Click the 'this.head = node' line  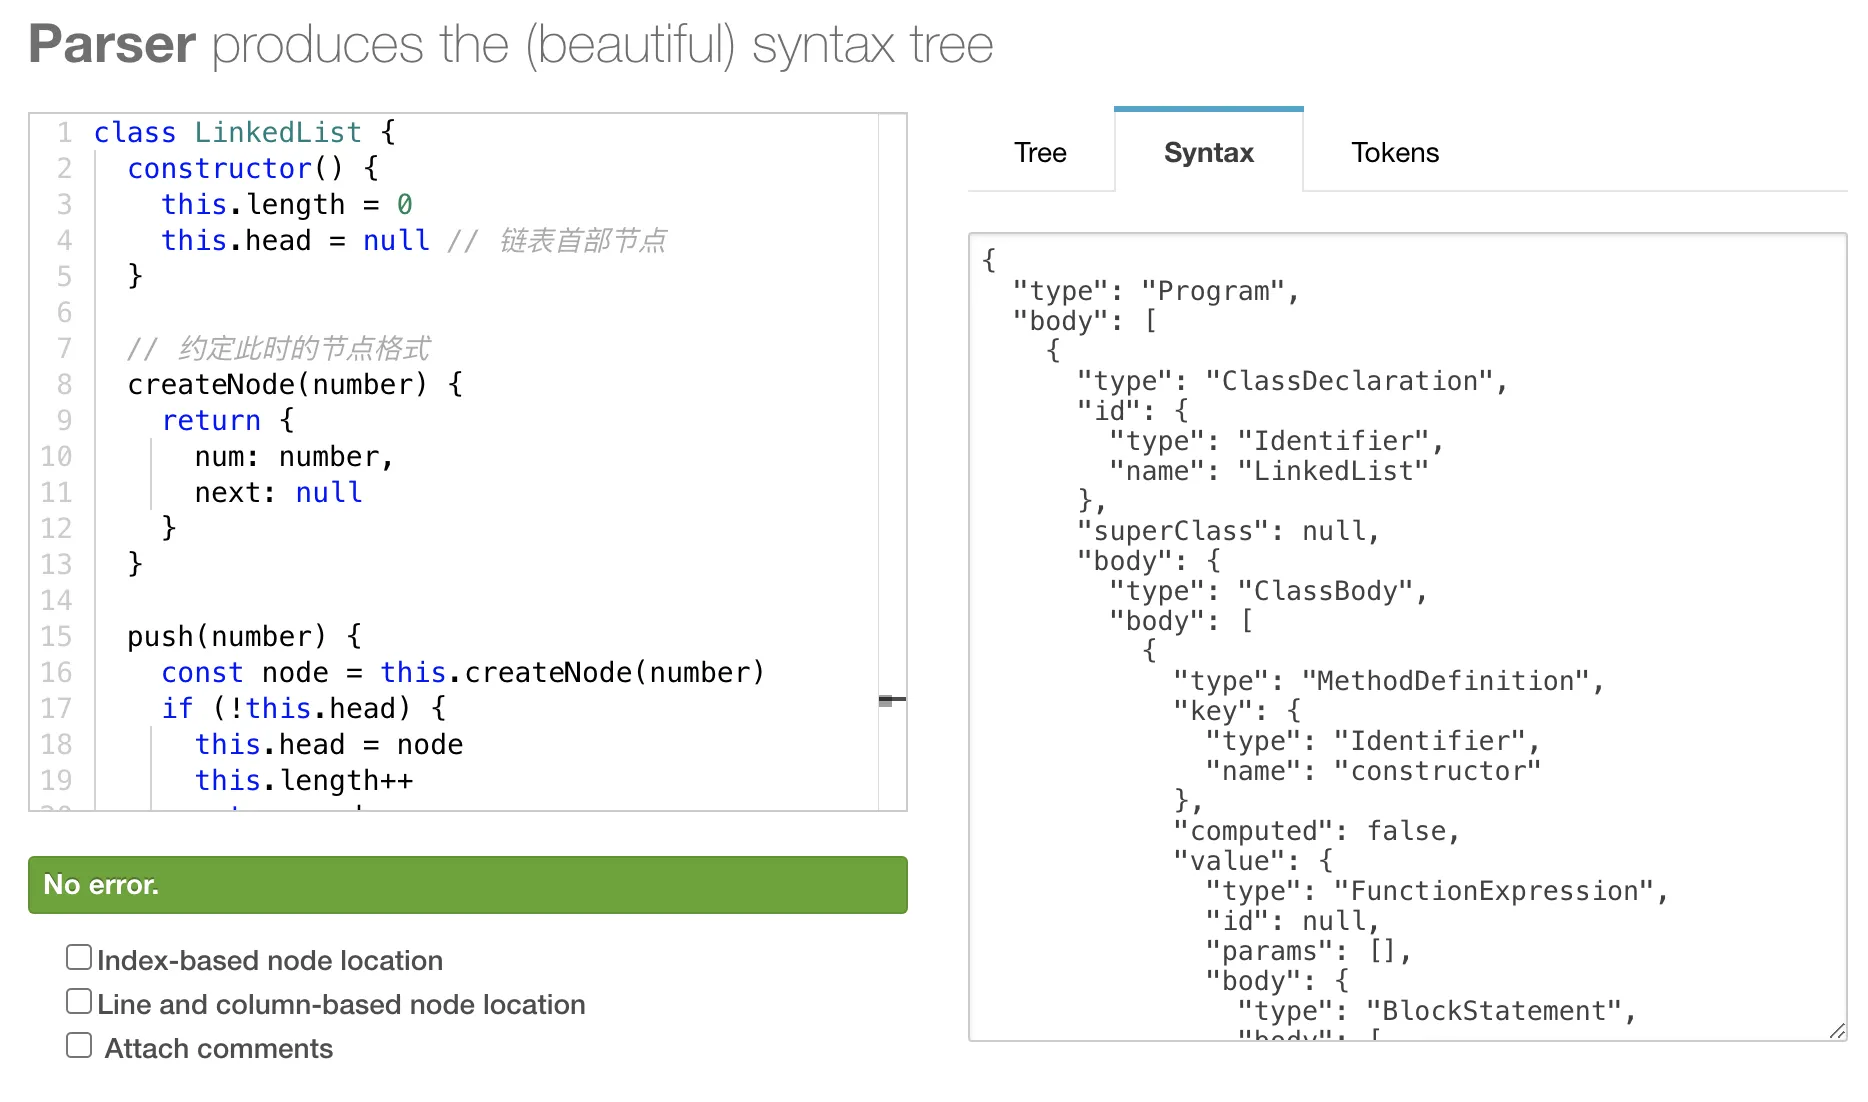pos(329,744)
